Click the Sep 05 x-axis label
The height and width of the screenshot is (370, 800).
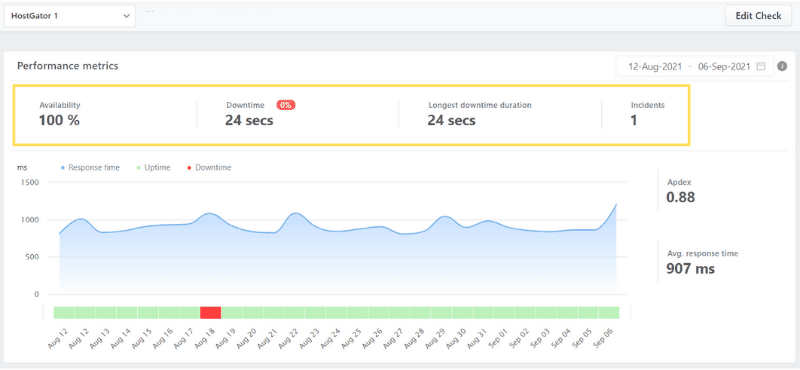[x=583, y=338]
